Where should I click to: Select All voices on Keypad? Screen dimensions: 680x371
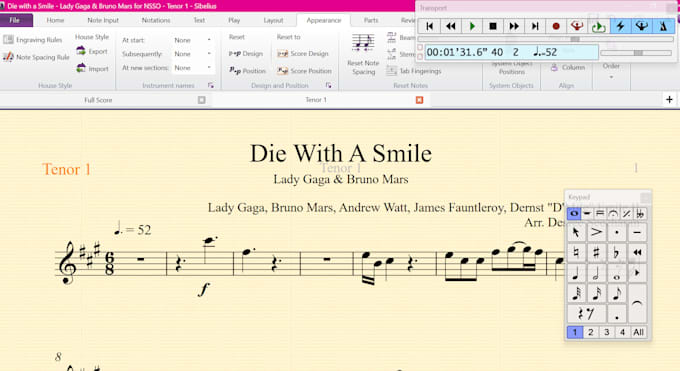point(638,332)
